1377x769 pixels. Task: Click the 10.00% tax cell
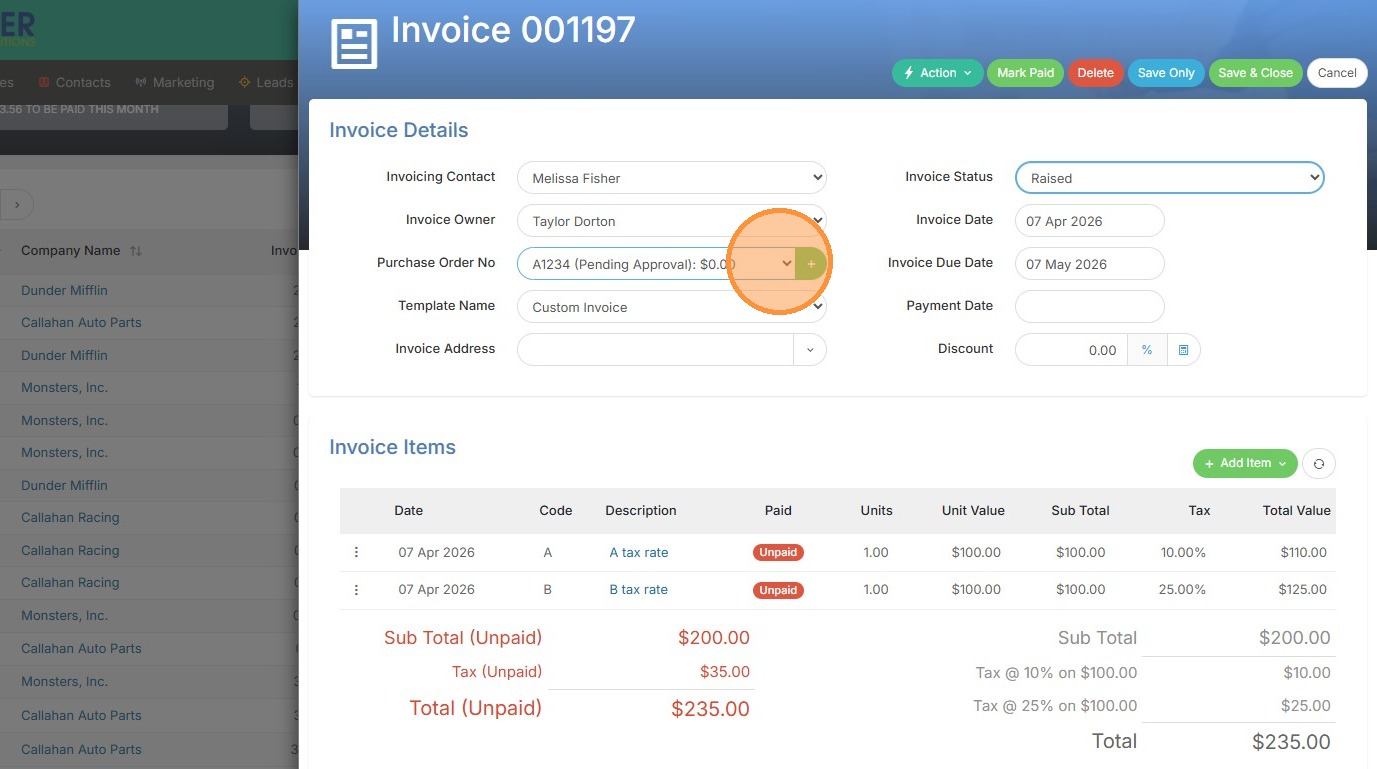(1183, 552)
